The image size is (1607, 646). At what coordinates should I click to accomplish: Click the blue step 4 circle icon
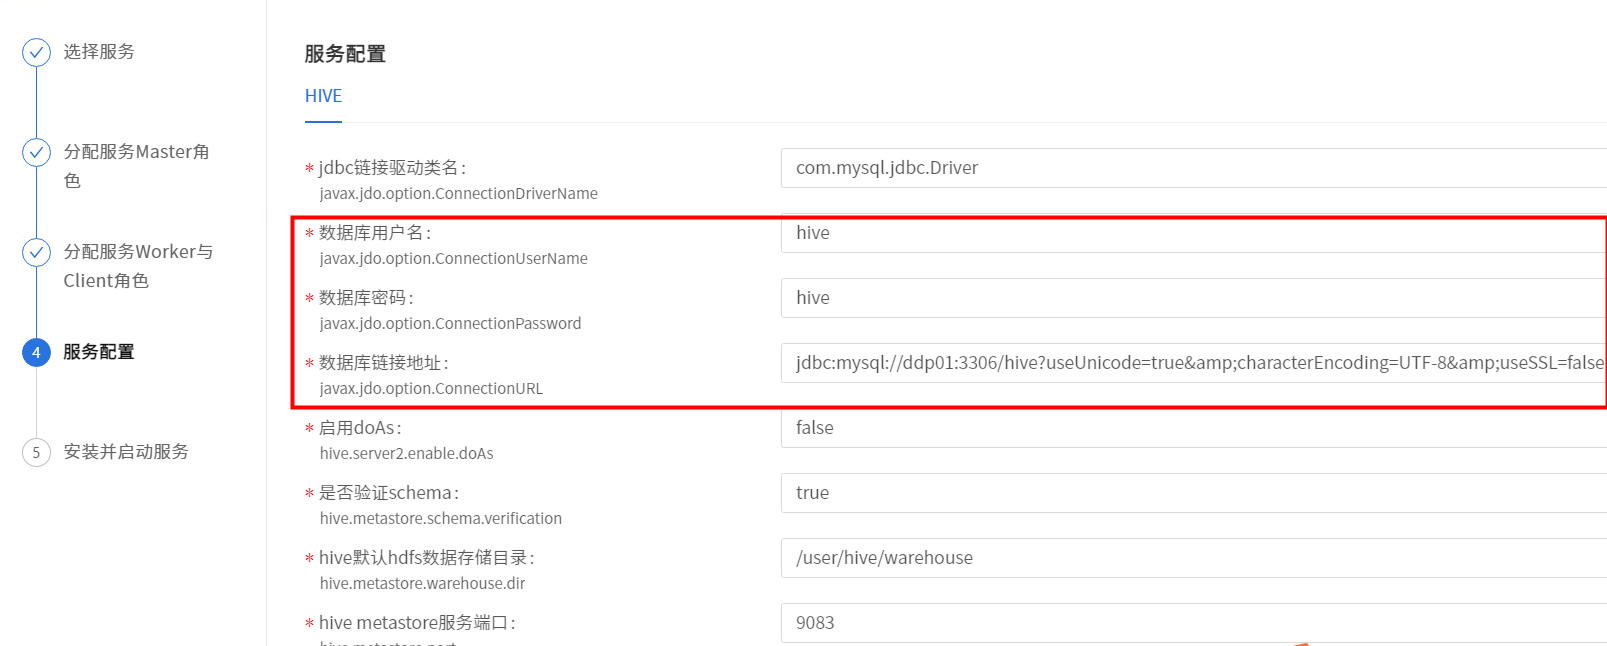pos(37,352)
